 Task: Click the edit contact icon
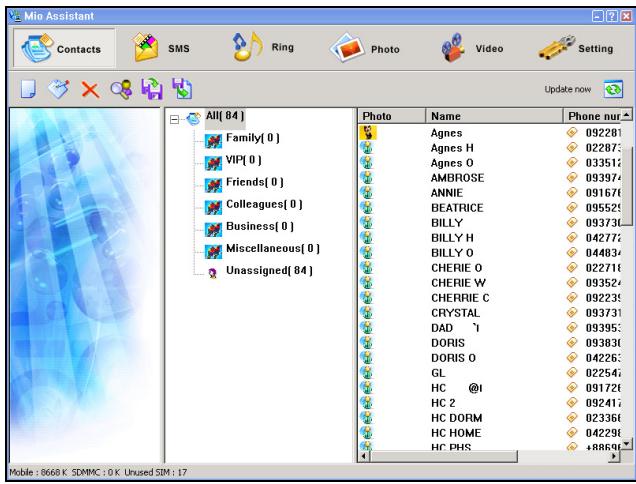point(58,89)
